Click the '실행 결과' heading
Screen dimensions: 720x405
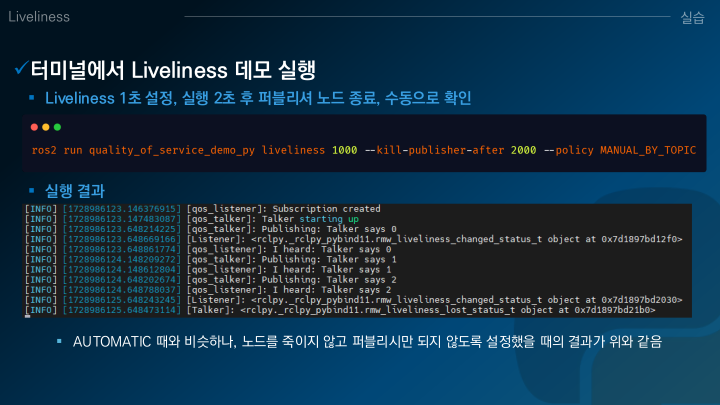point(75,191)
